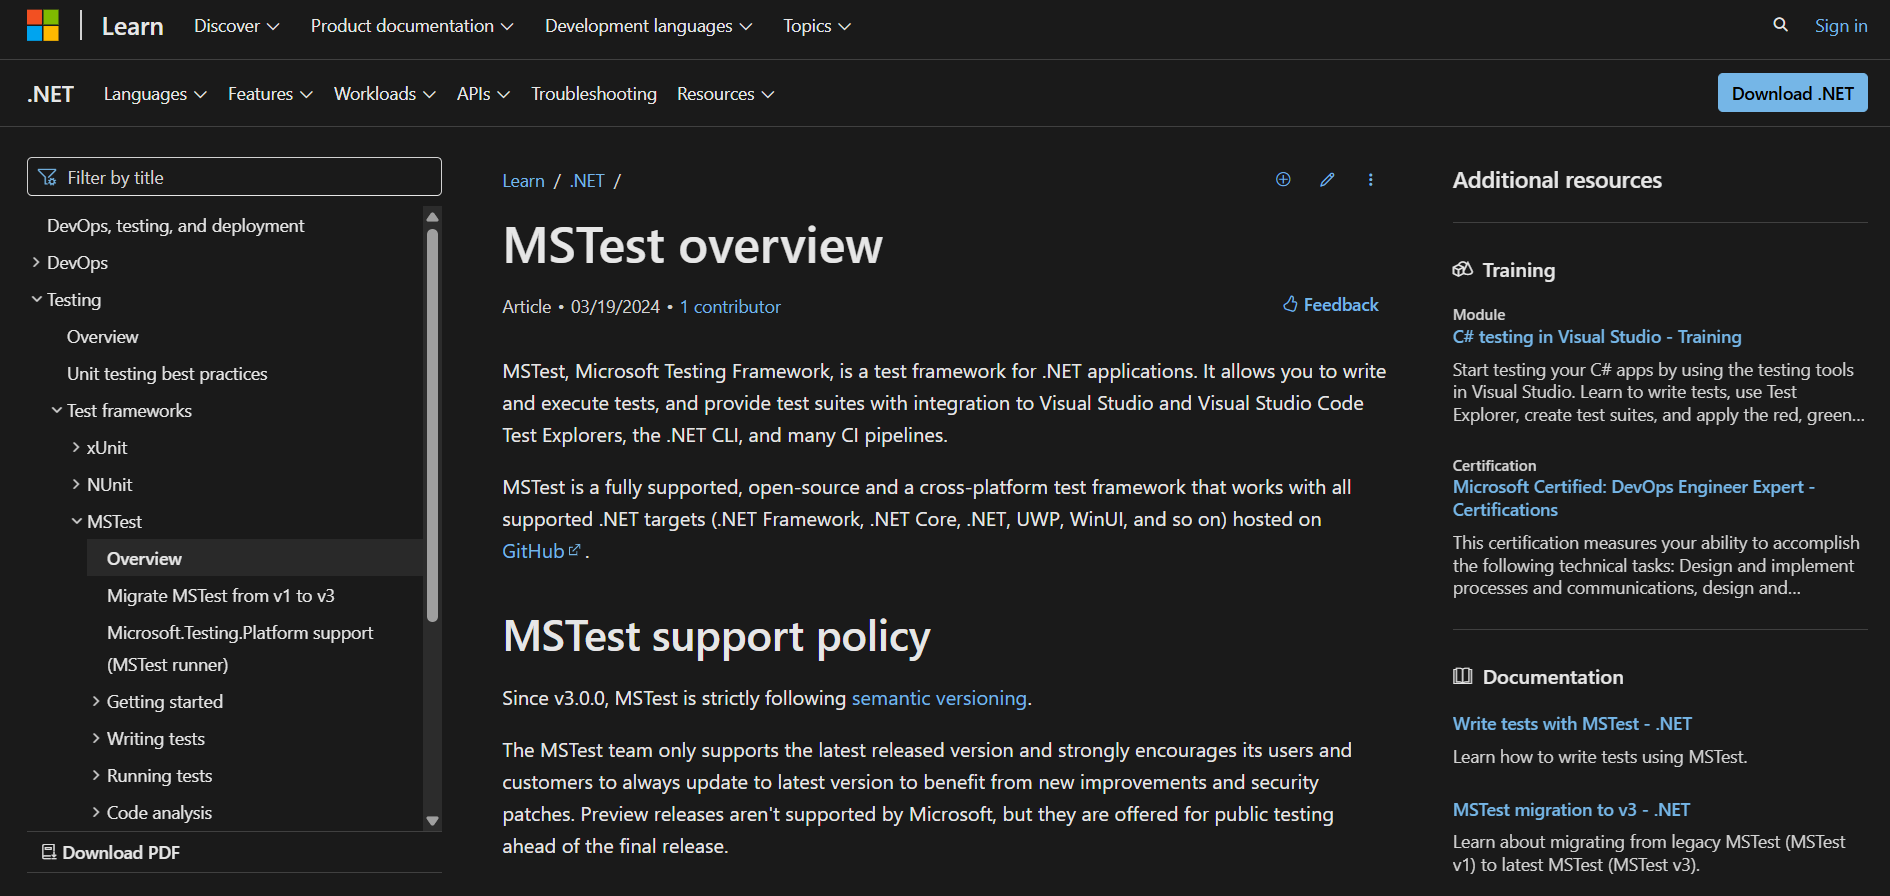
Task: Expand the Writing tests node
Action: tap(97, 739)
